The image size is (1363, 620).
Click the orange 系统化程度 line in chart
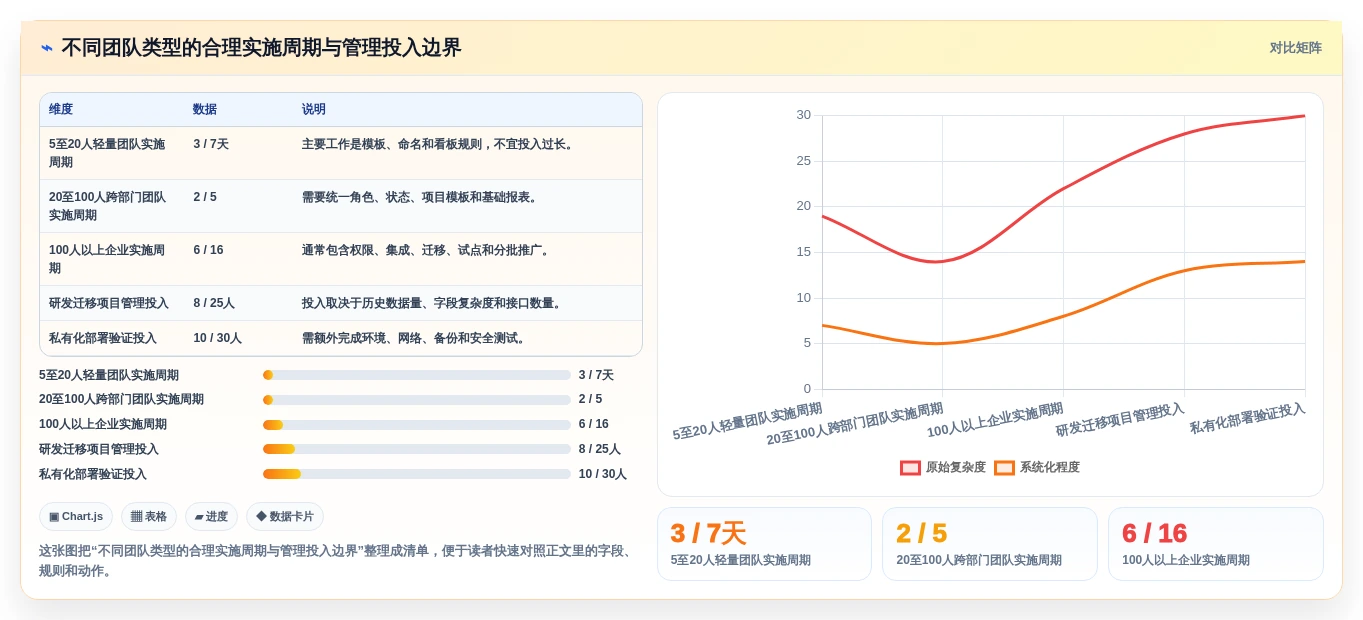[x=1063, y=316]
